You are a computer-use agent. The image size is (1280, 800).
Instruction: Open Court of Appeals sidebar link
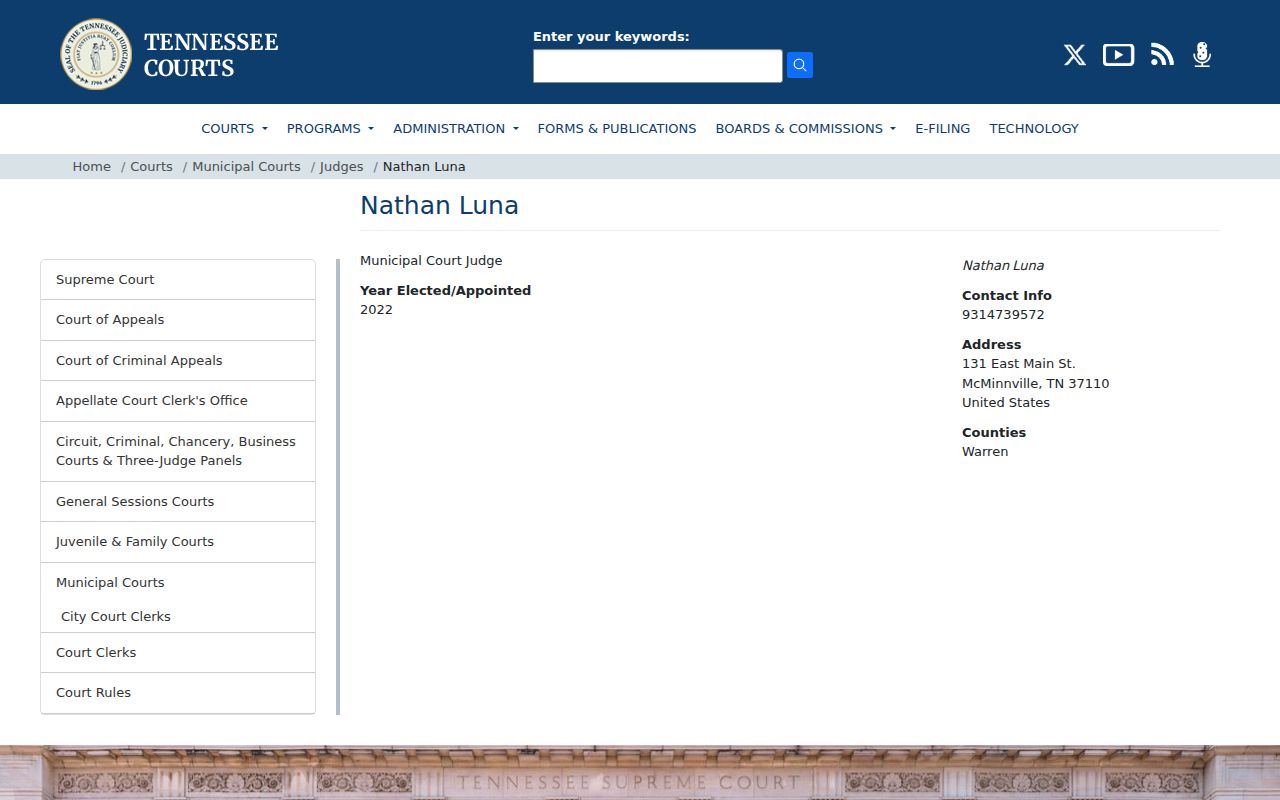[x=178, y=320]
